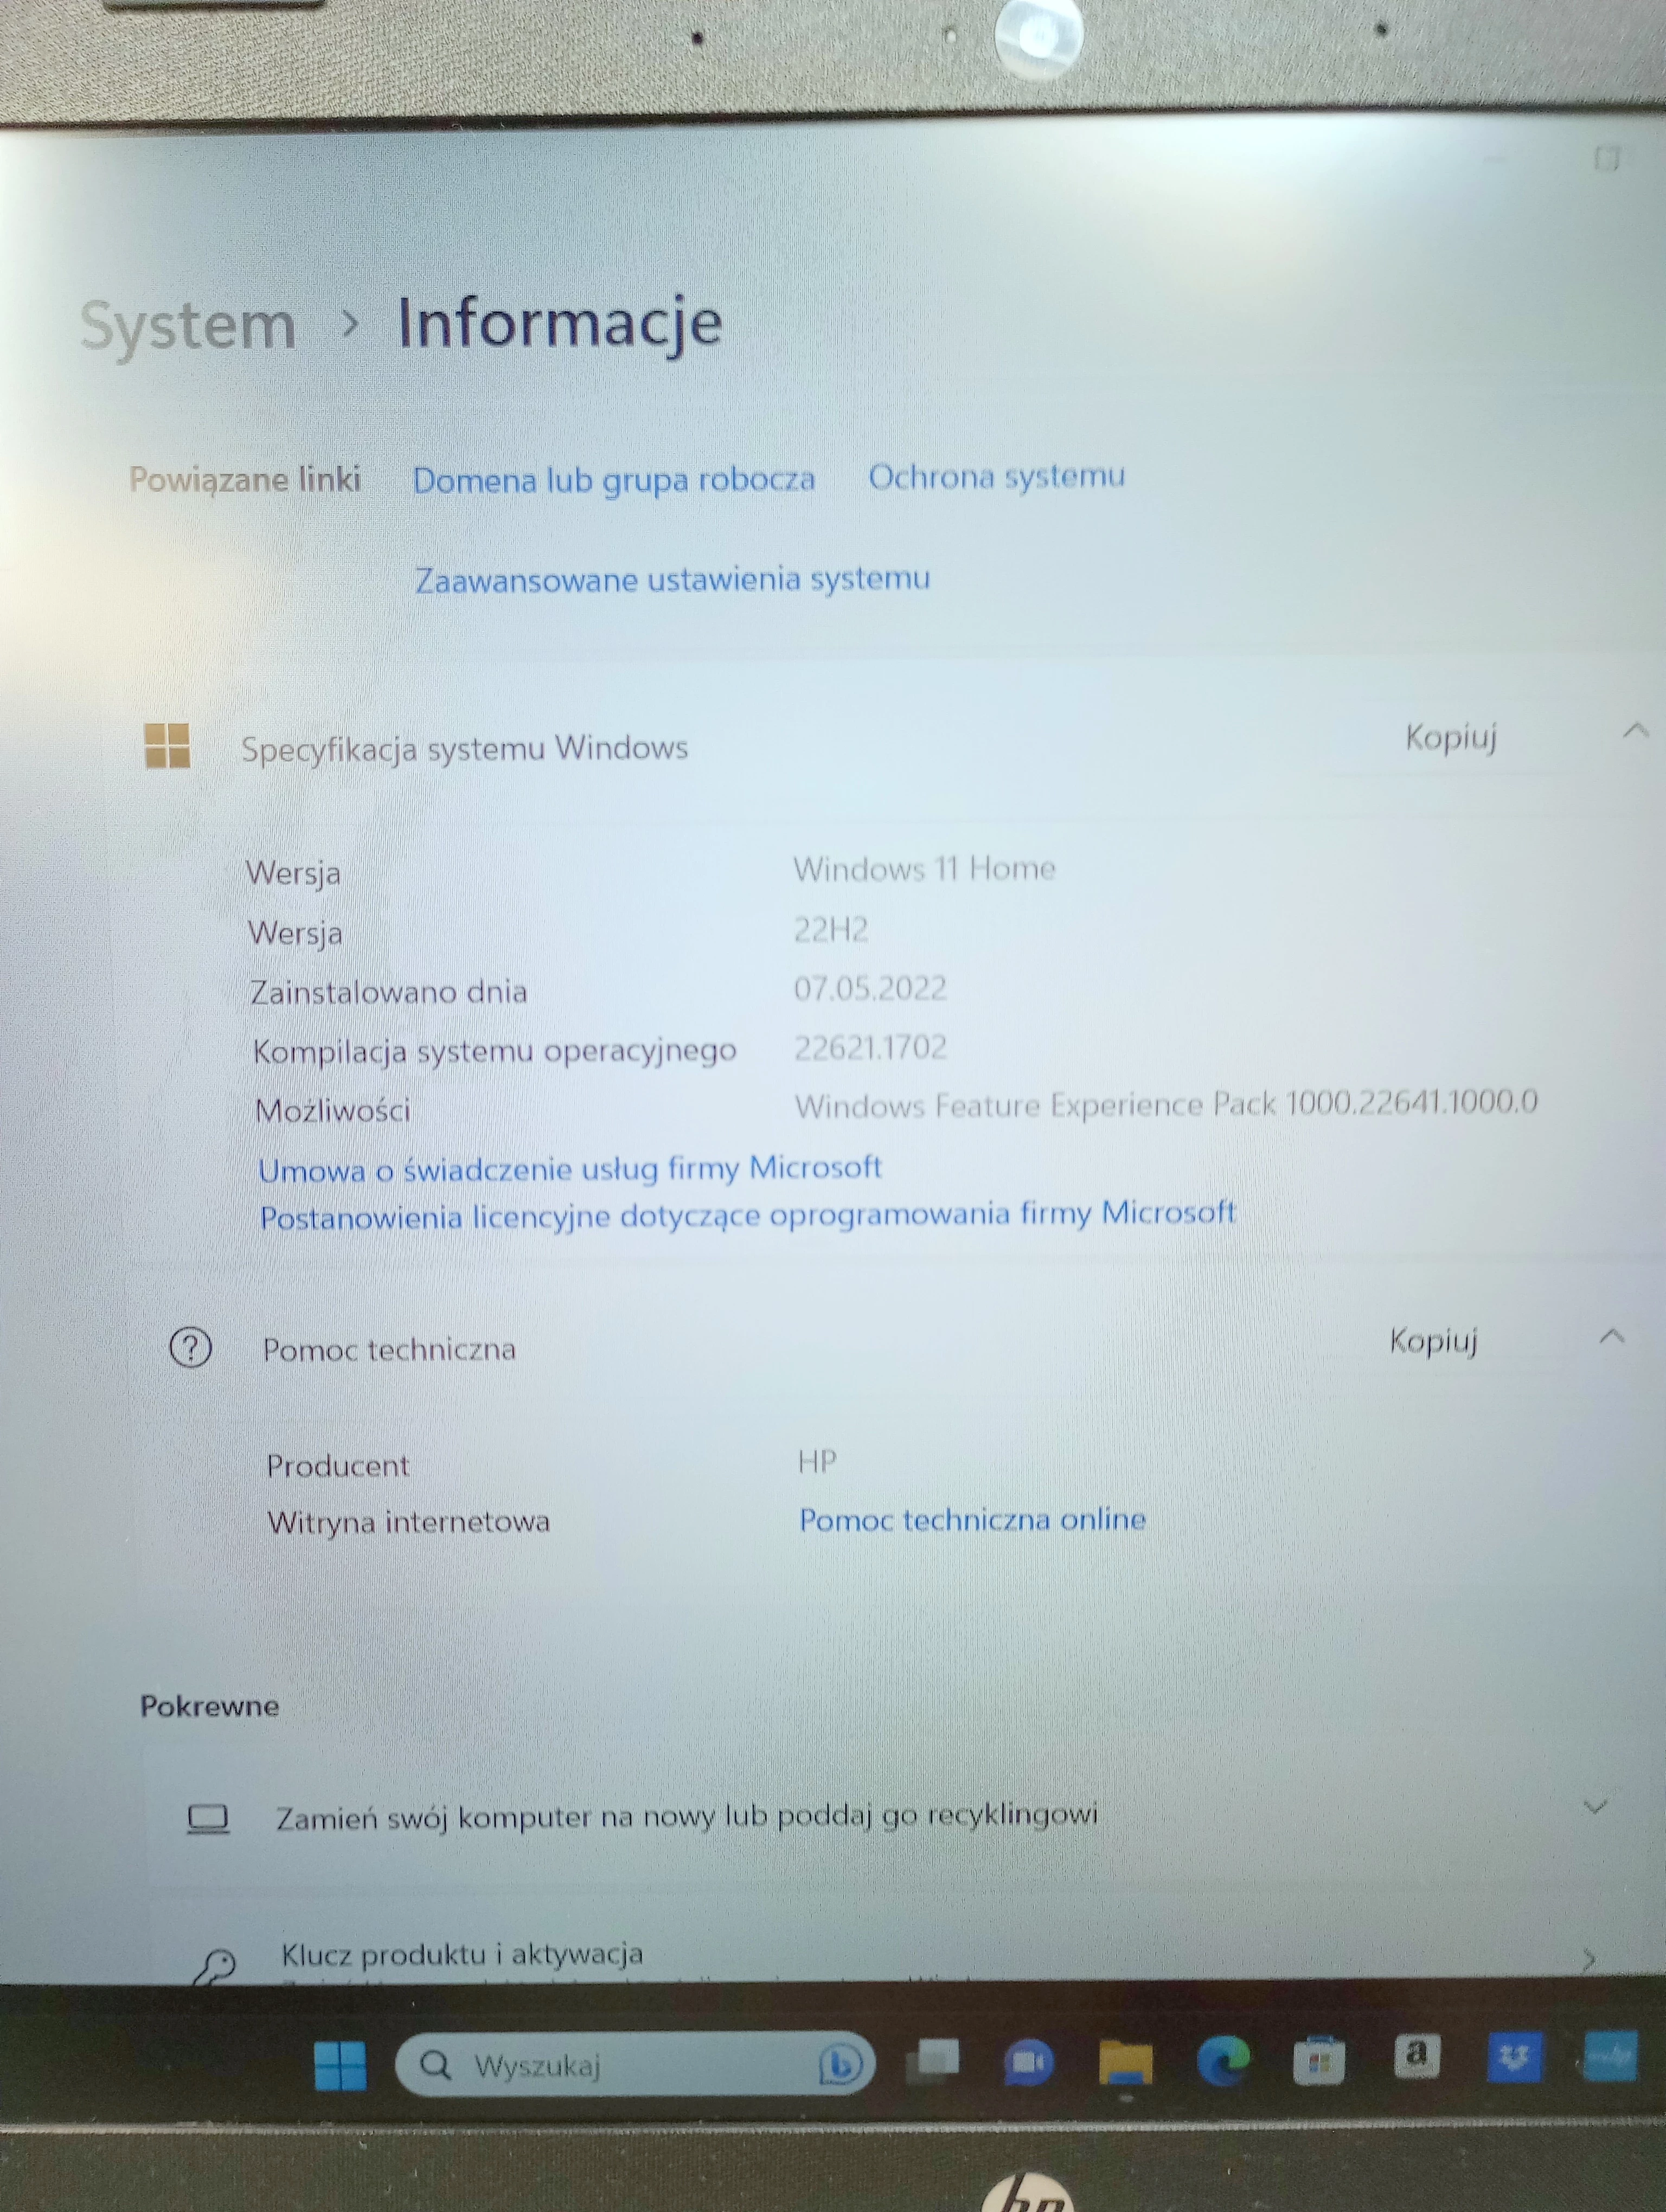Copy Windows specification with Kopiuj button

[1451, 737]
